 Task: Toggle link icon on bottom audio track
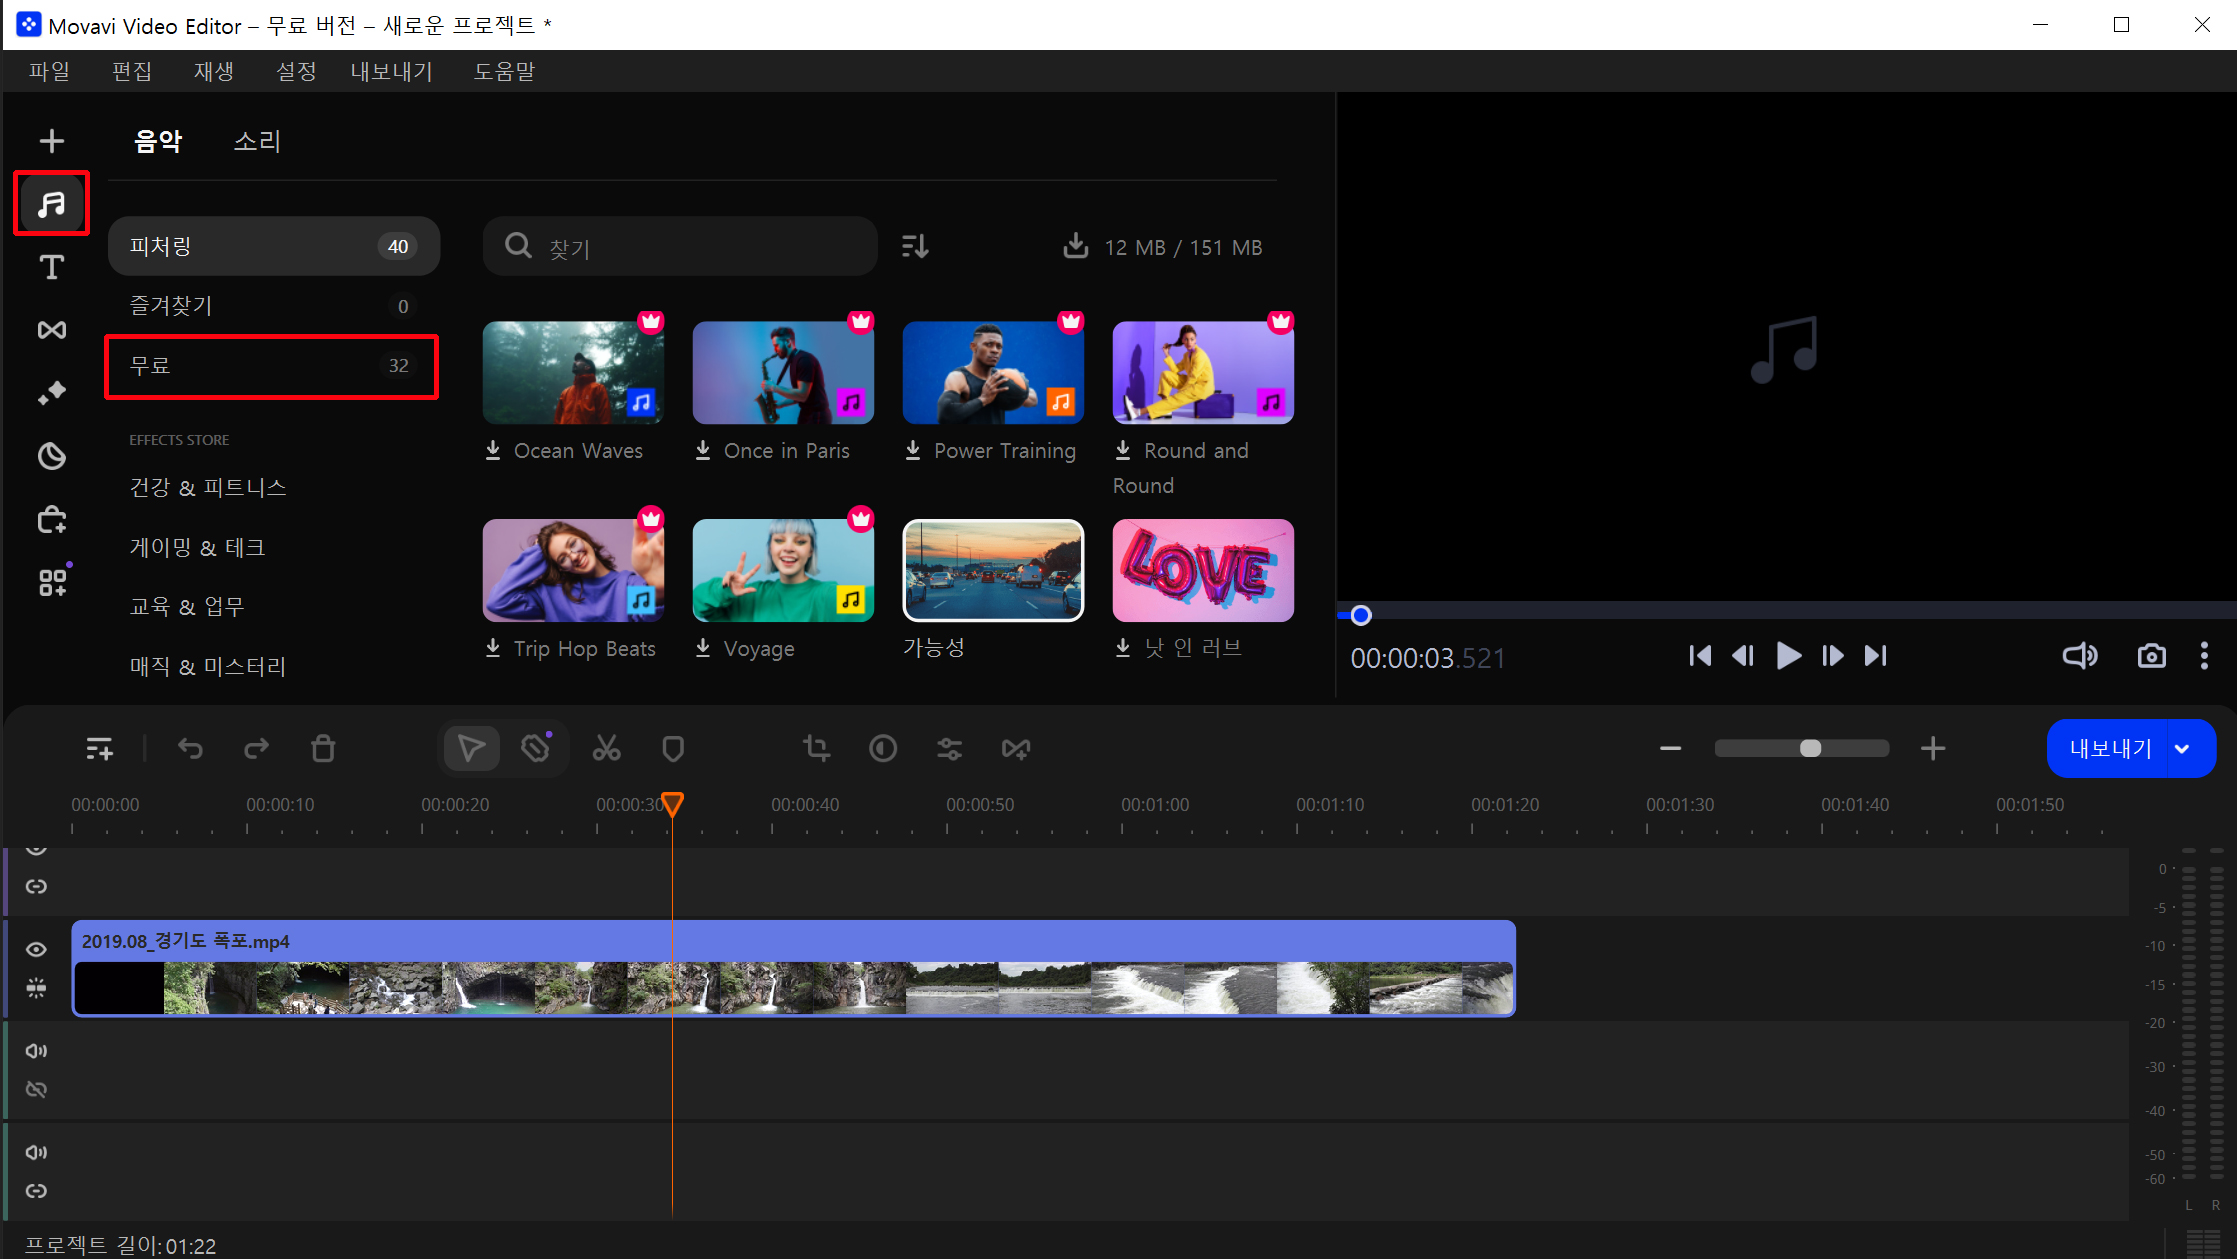(x=36, y=1190)
